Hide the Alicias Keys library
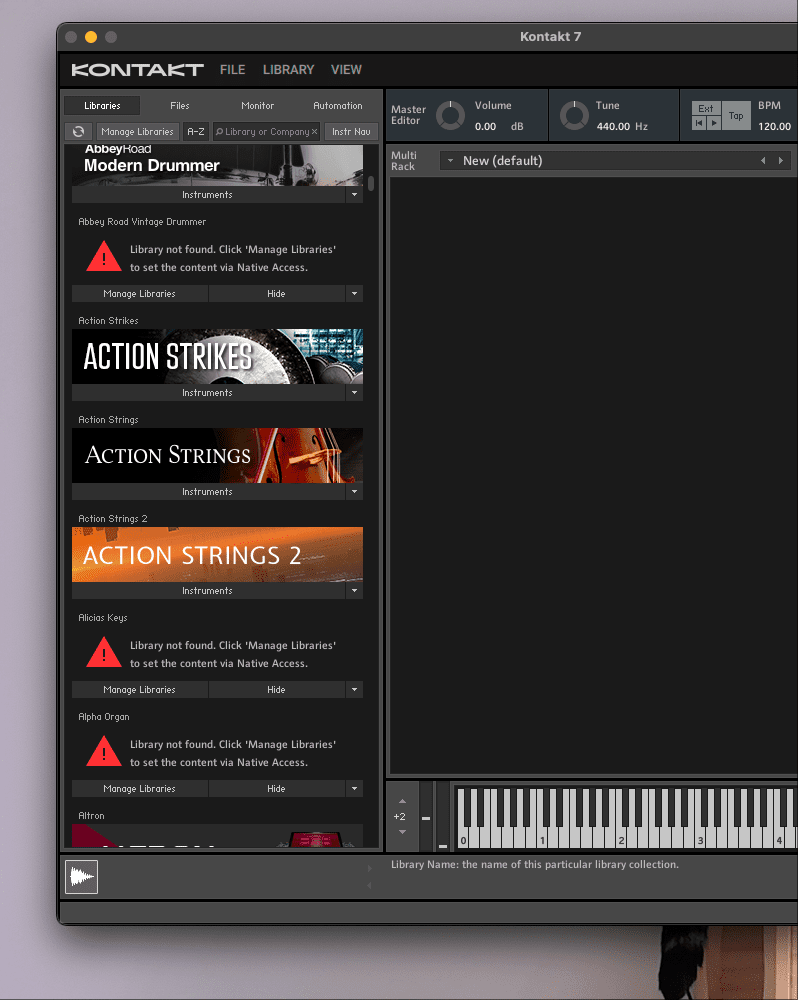 [276, 689]
